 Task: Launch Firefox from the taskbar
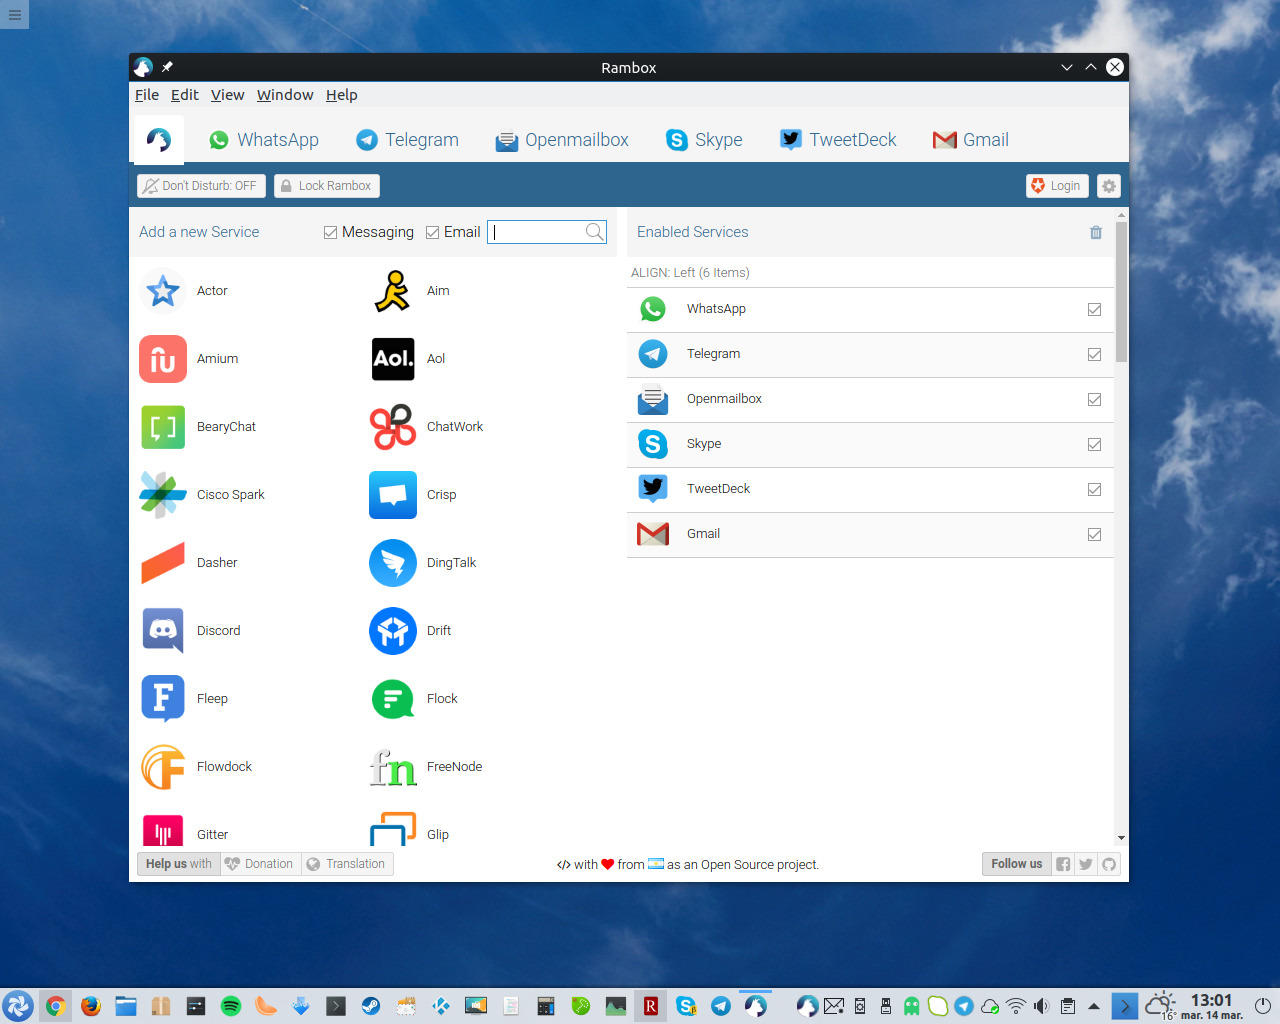pyautogui.click(x=91, y=1006)
